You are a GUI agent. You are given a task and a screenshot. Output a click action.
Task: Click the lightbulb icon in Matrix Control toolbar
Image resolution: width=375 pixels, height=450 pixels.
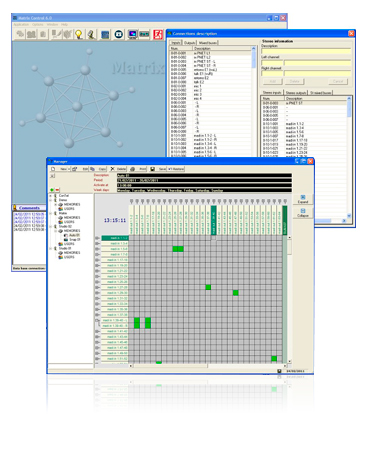[78, 34]
